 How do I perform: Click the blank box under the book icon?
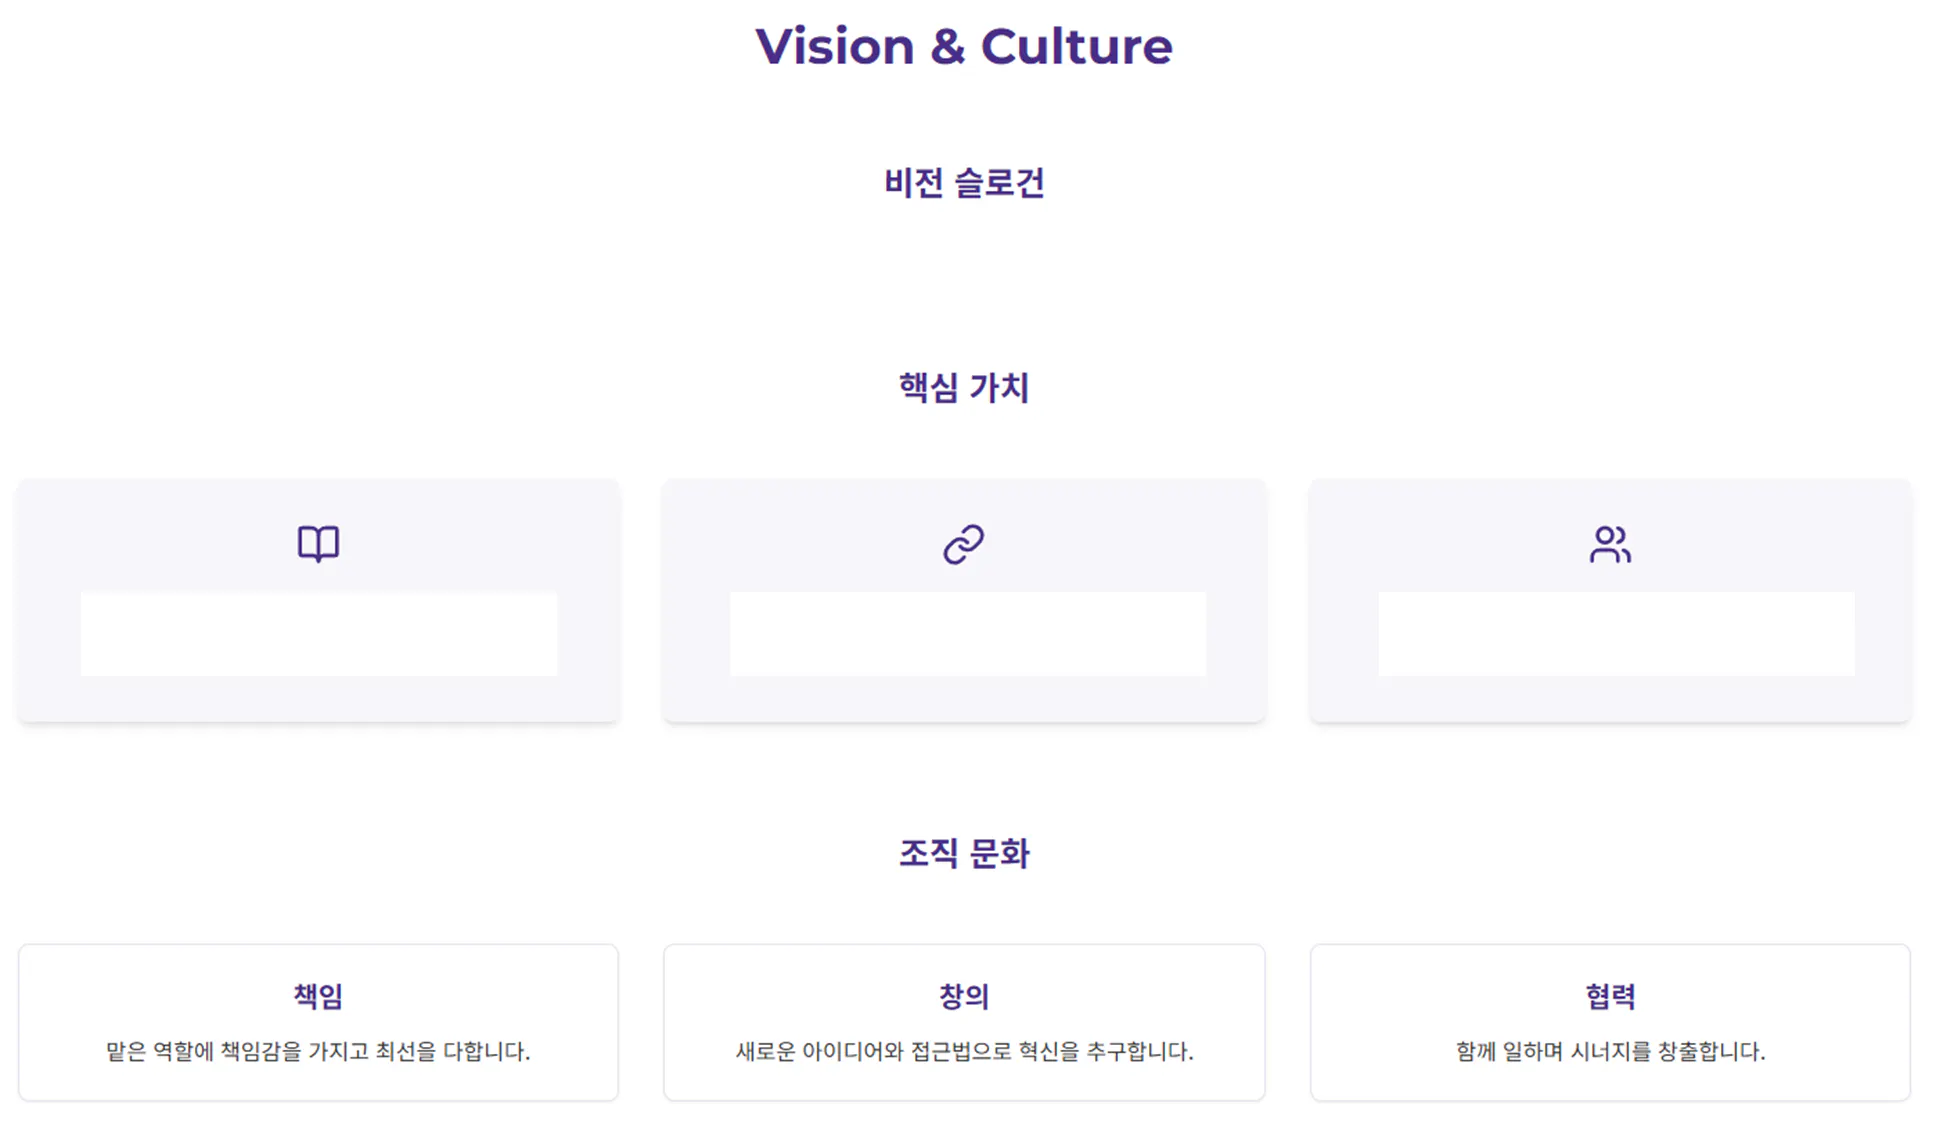point(318,634)
